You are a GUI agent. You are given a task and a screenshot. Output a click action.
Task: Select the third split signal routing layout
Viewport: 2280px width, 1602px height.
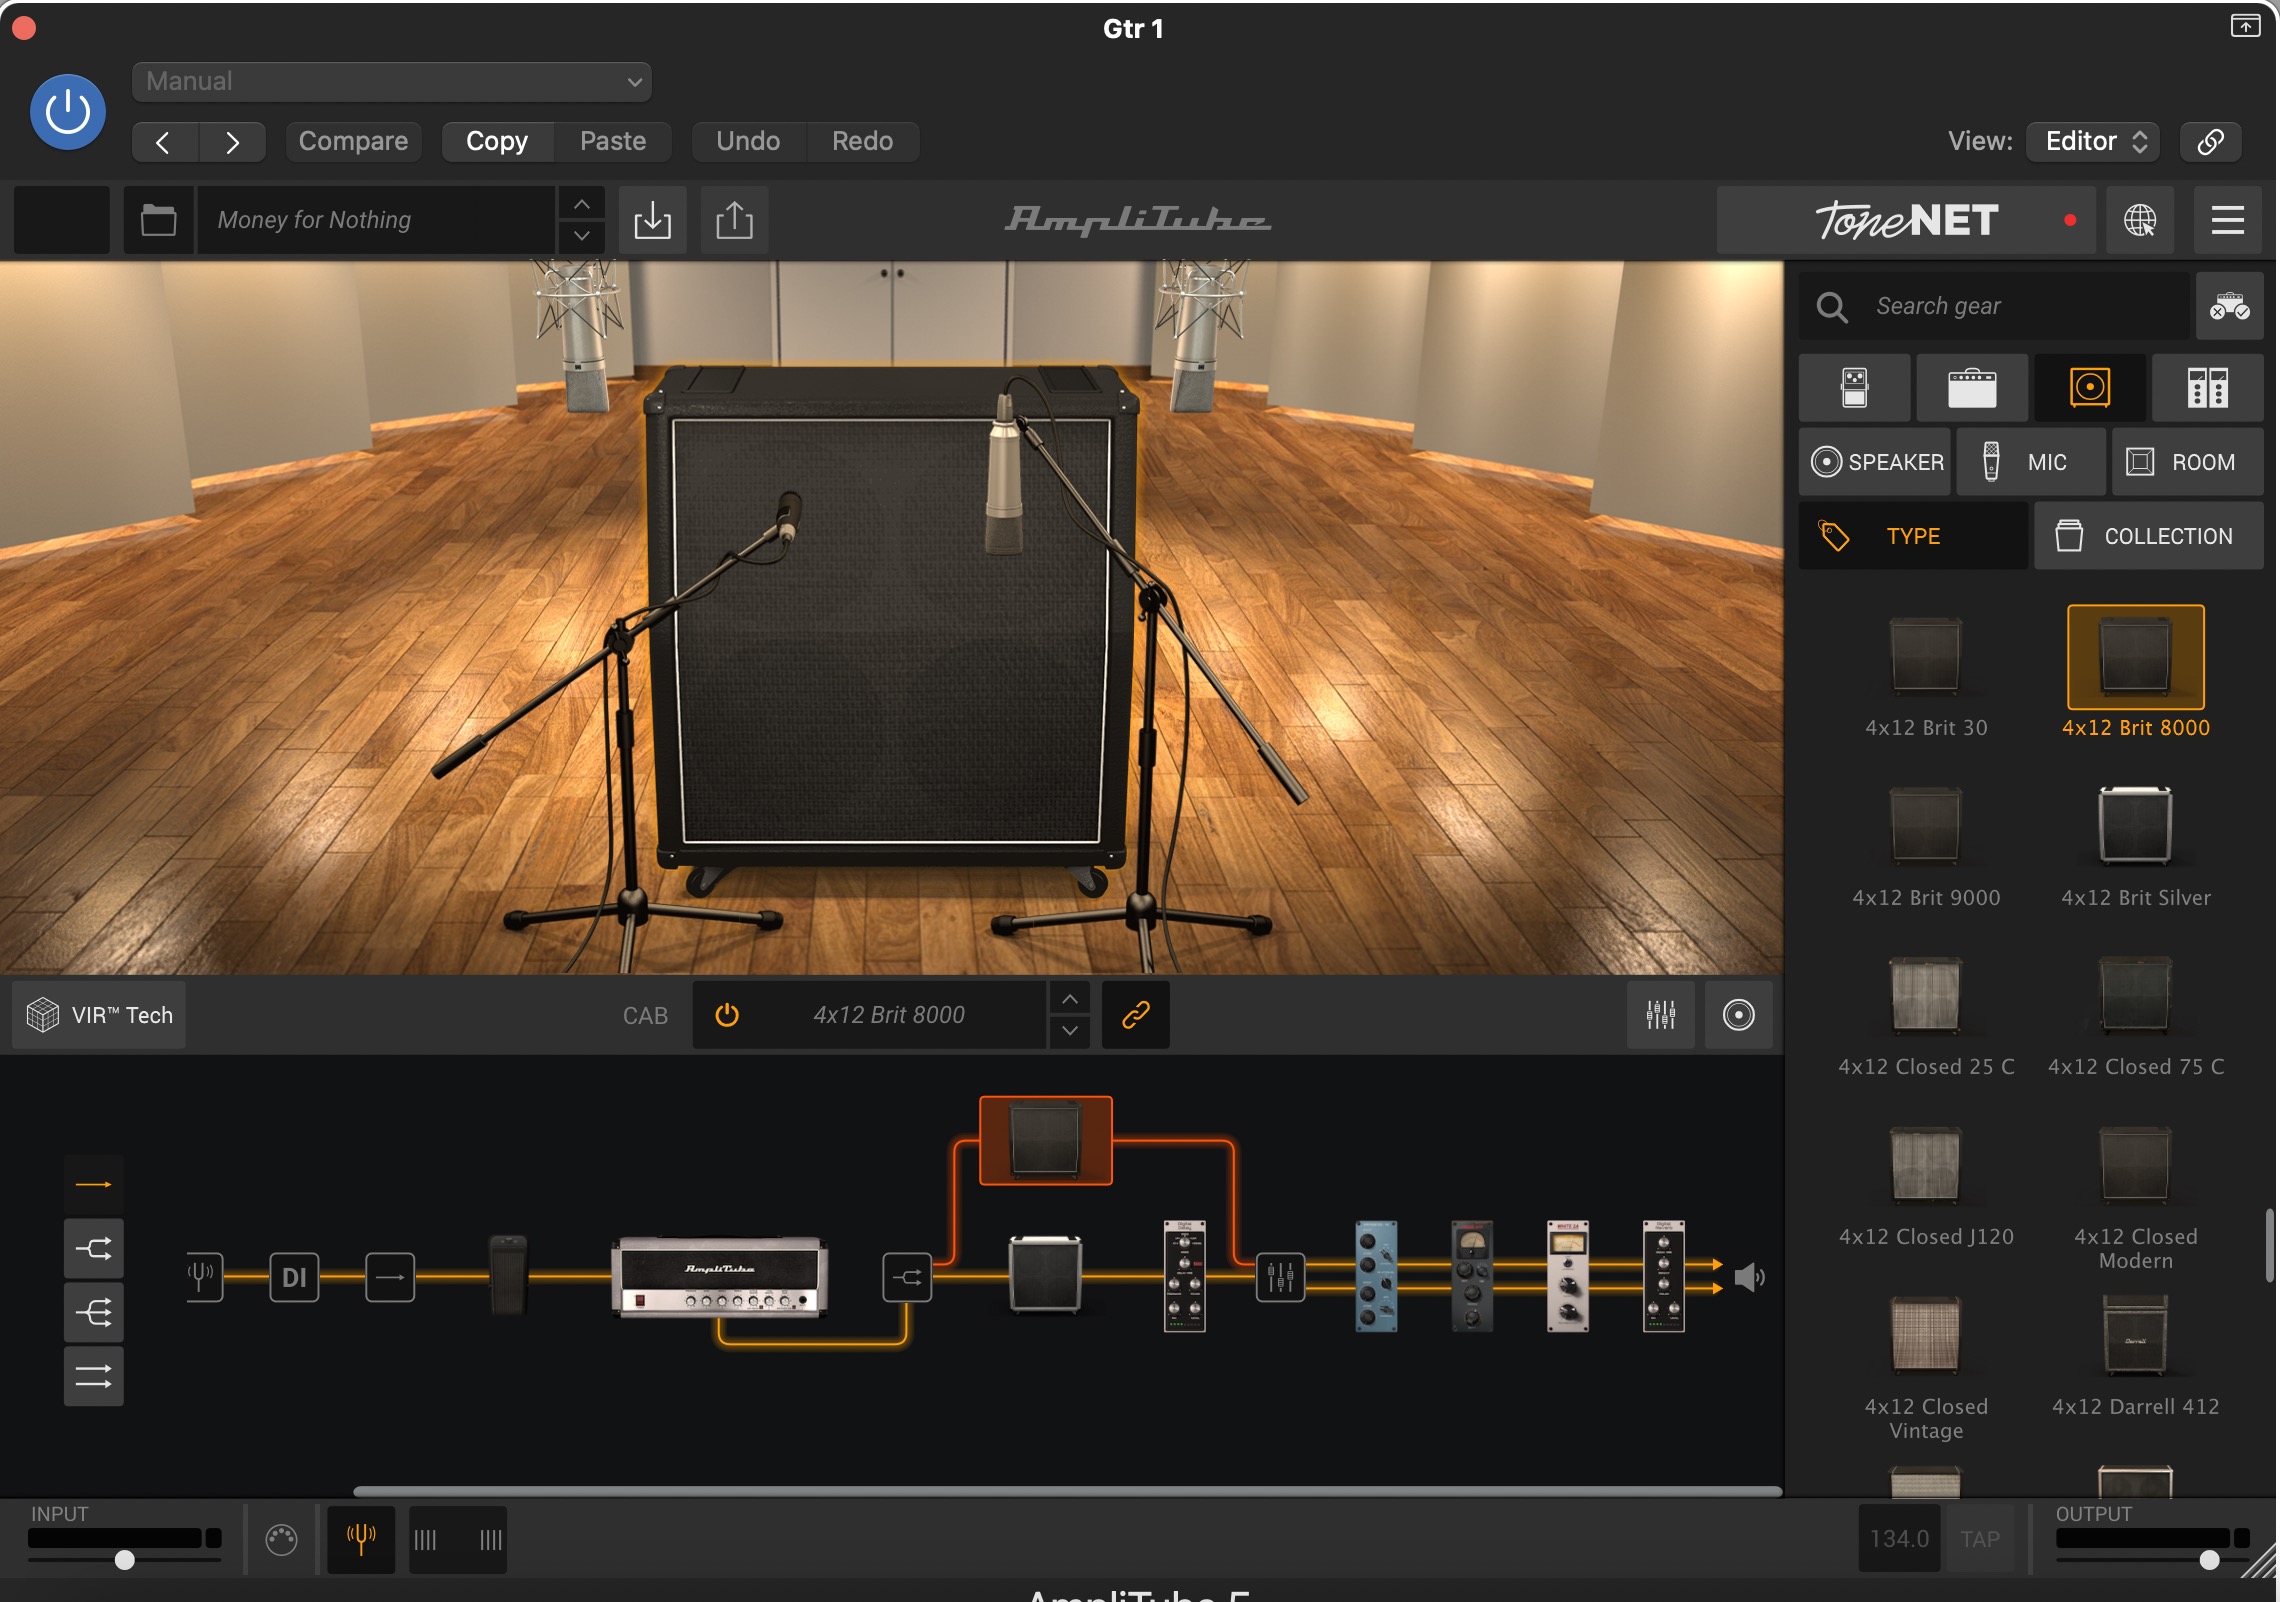(94, 1313)
